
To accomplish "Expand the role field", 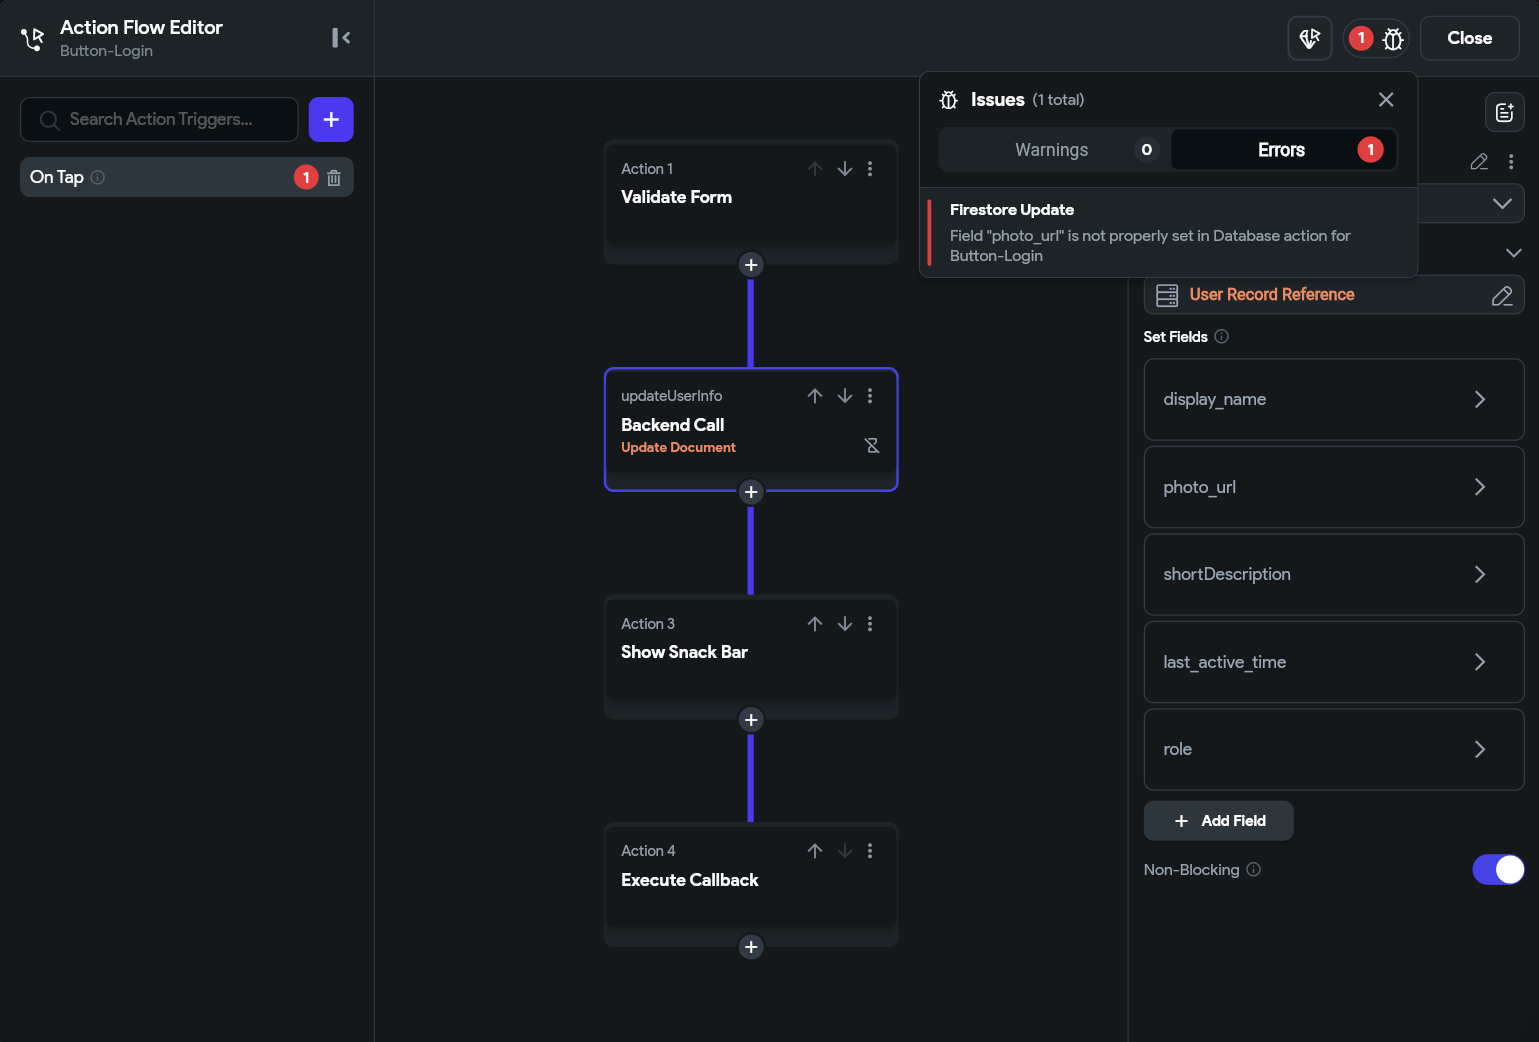I will pyautogui.click(x=1334, y=750).
